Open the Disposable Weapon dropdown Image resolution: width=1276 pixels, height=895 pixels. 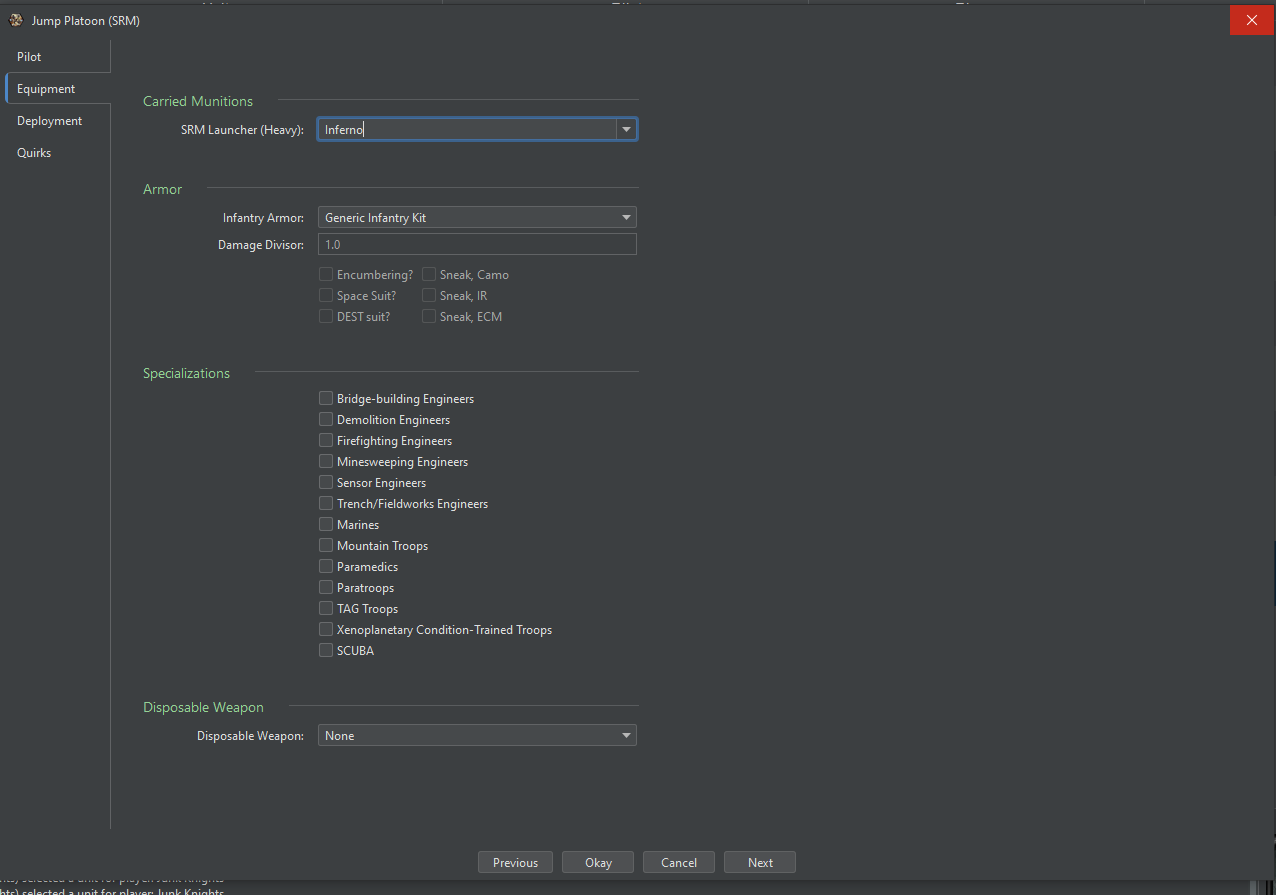click(477, 735)
